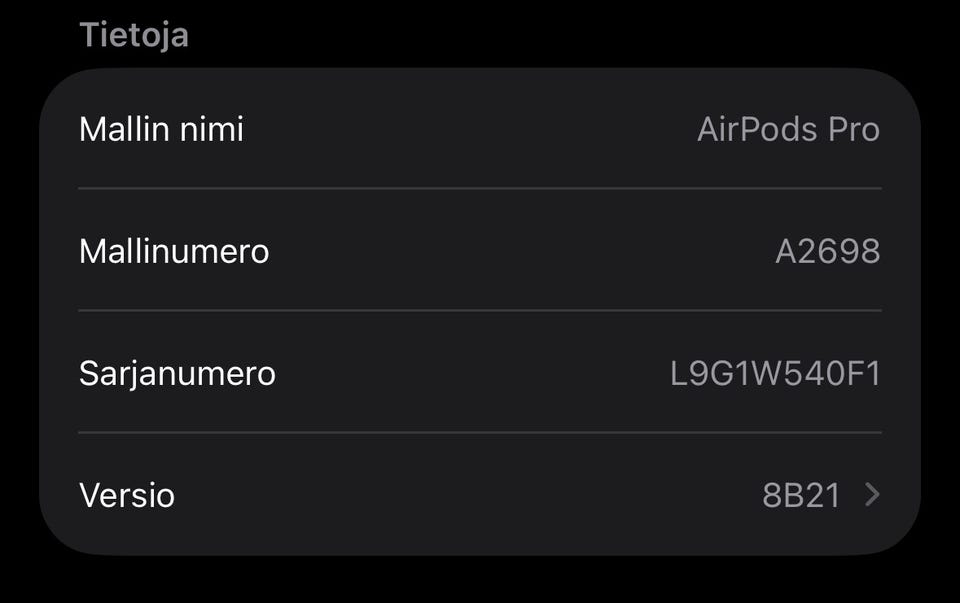Click the A2698 model number value
The image size is (960, 603).
827,251
